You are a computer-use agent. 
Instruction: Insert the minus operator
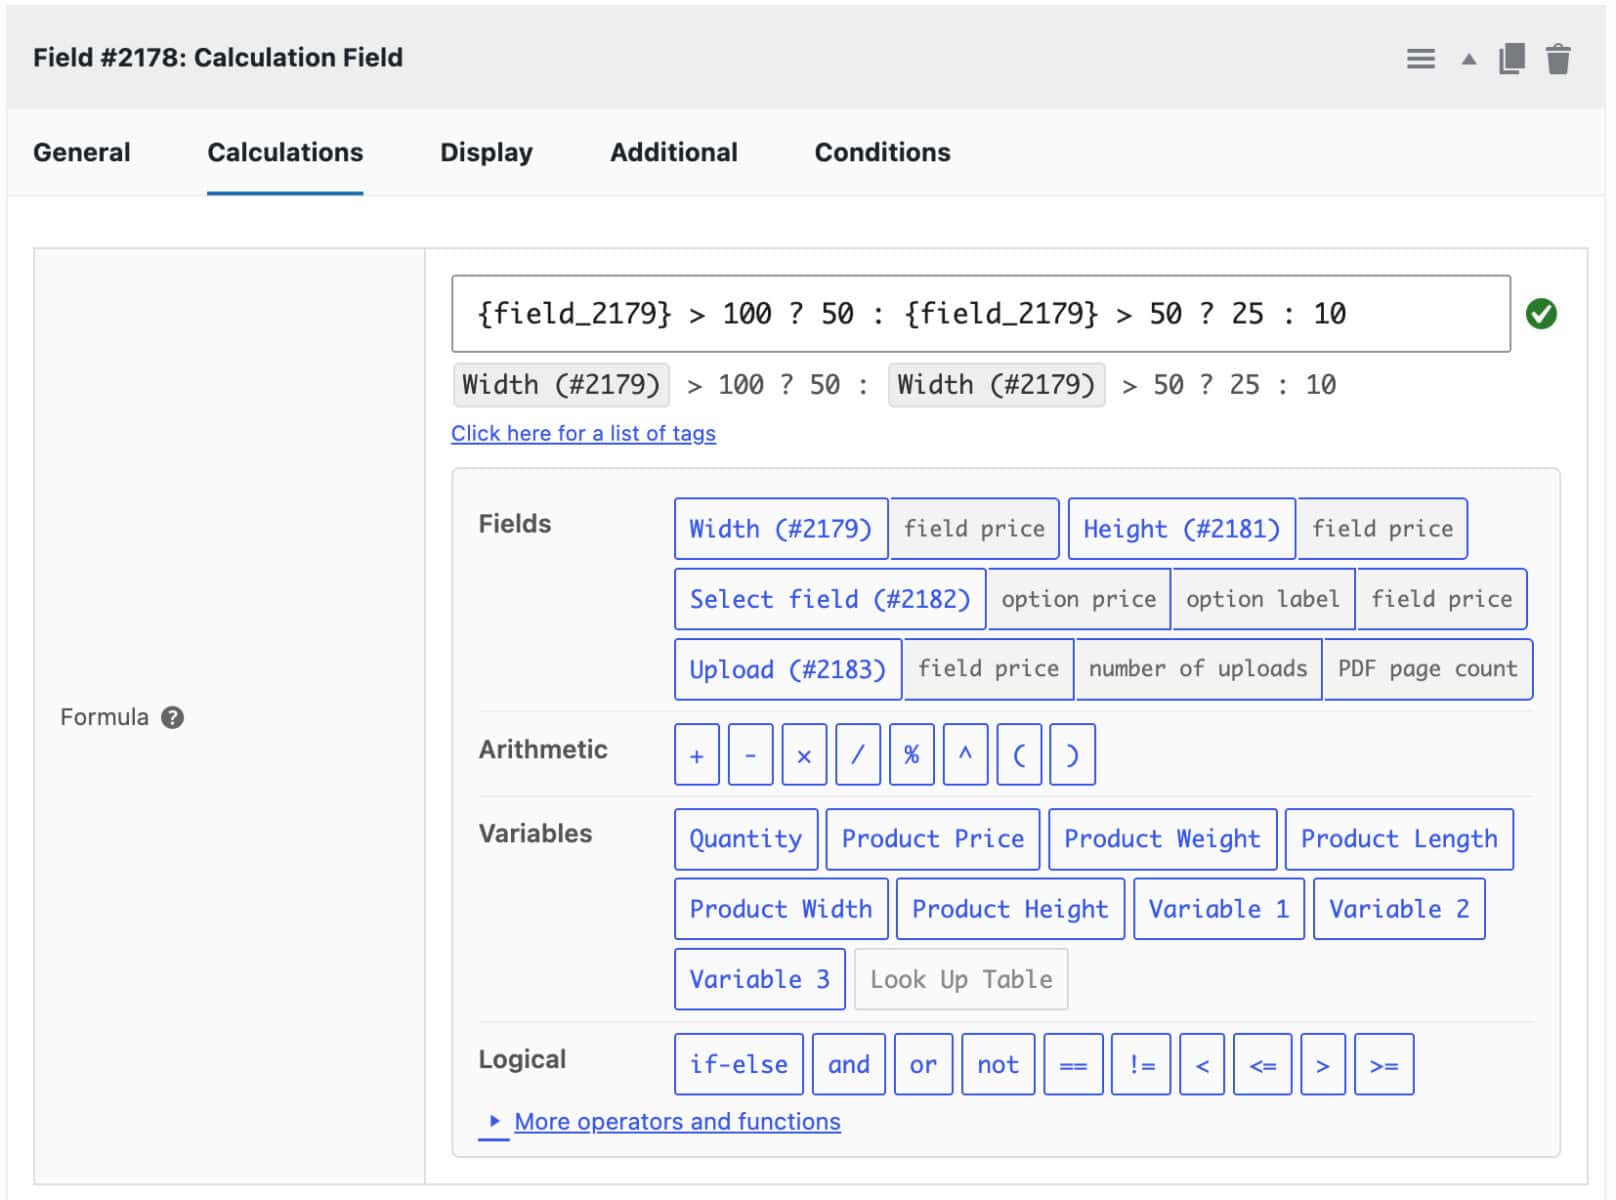751,755
